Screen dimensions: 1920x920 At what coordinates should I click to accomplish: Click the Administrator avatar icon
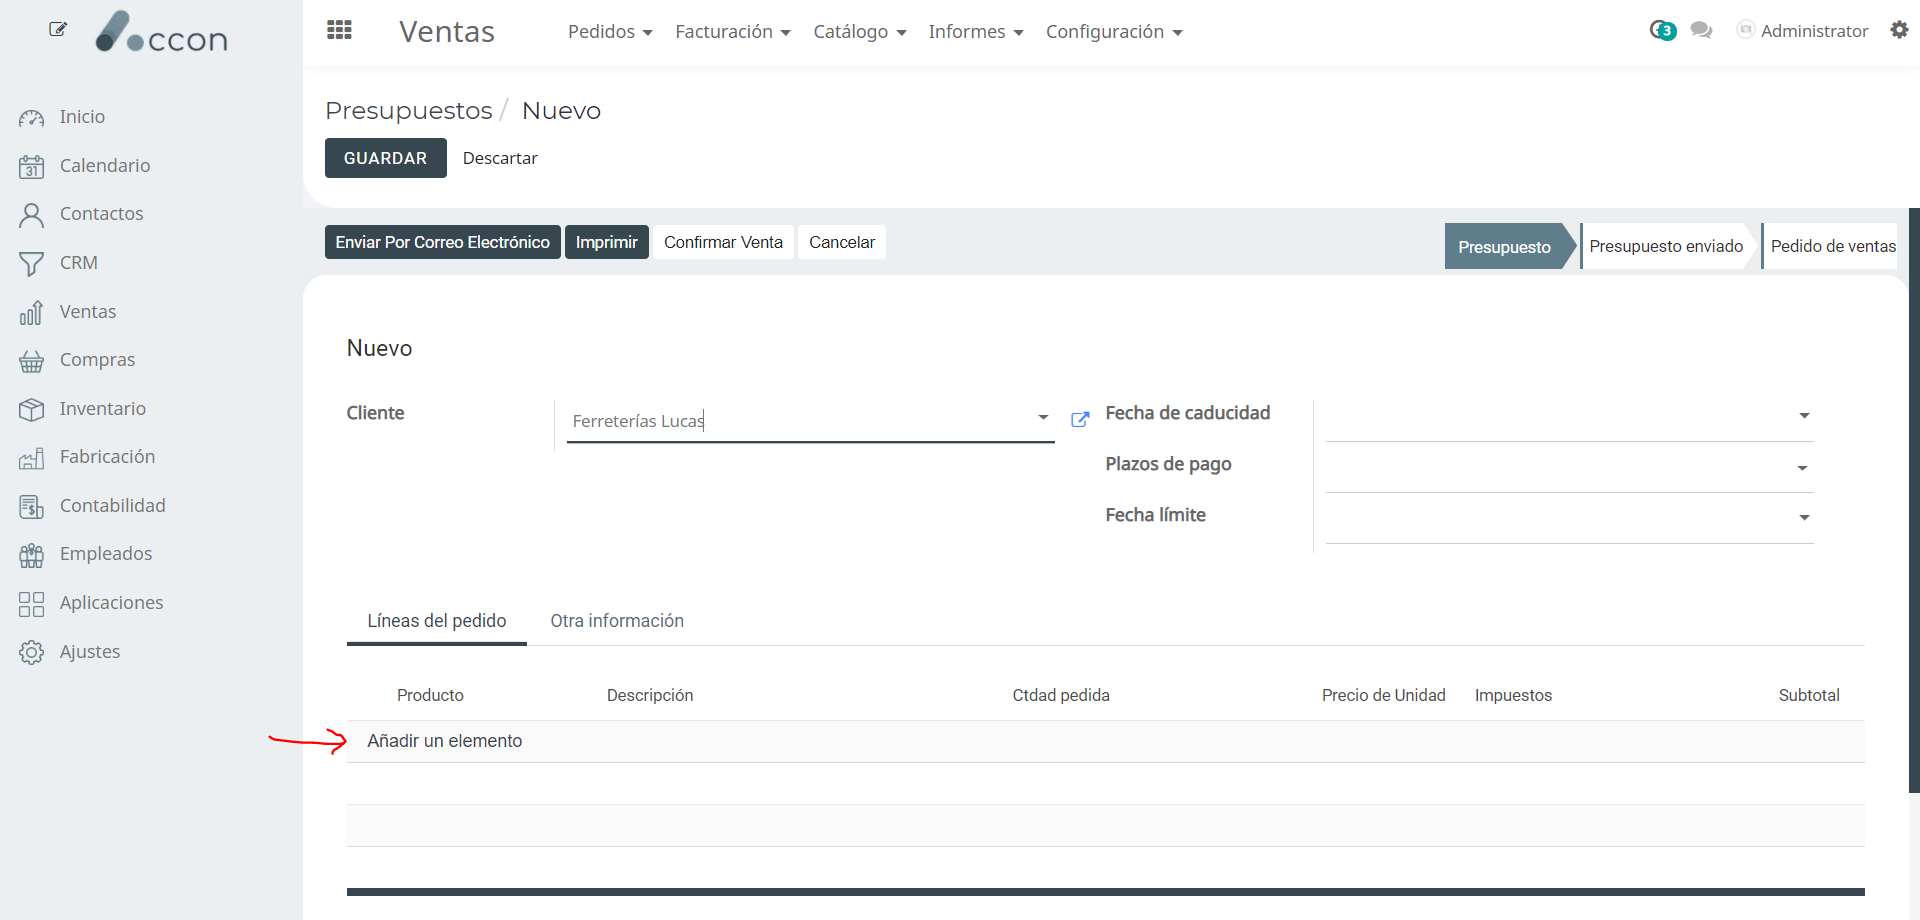1745,30
